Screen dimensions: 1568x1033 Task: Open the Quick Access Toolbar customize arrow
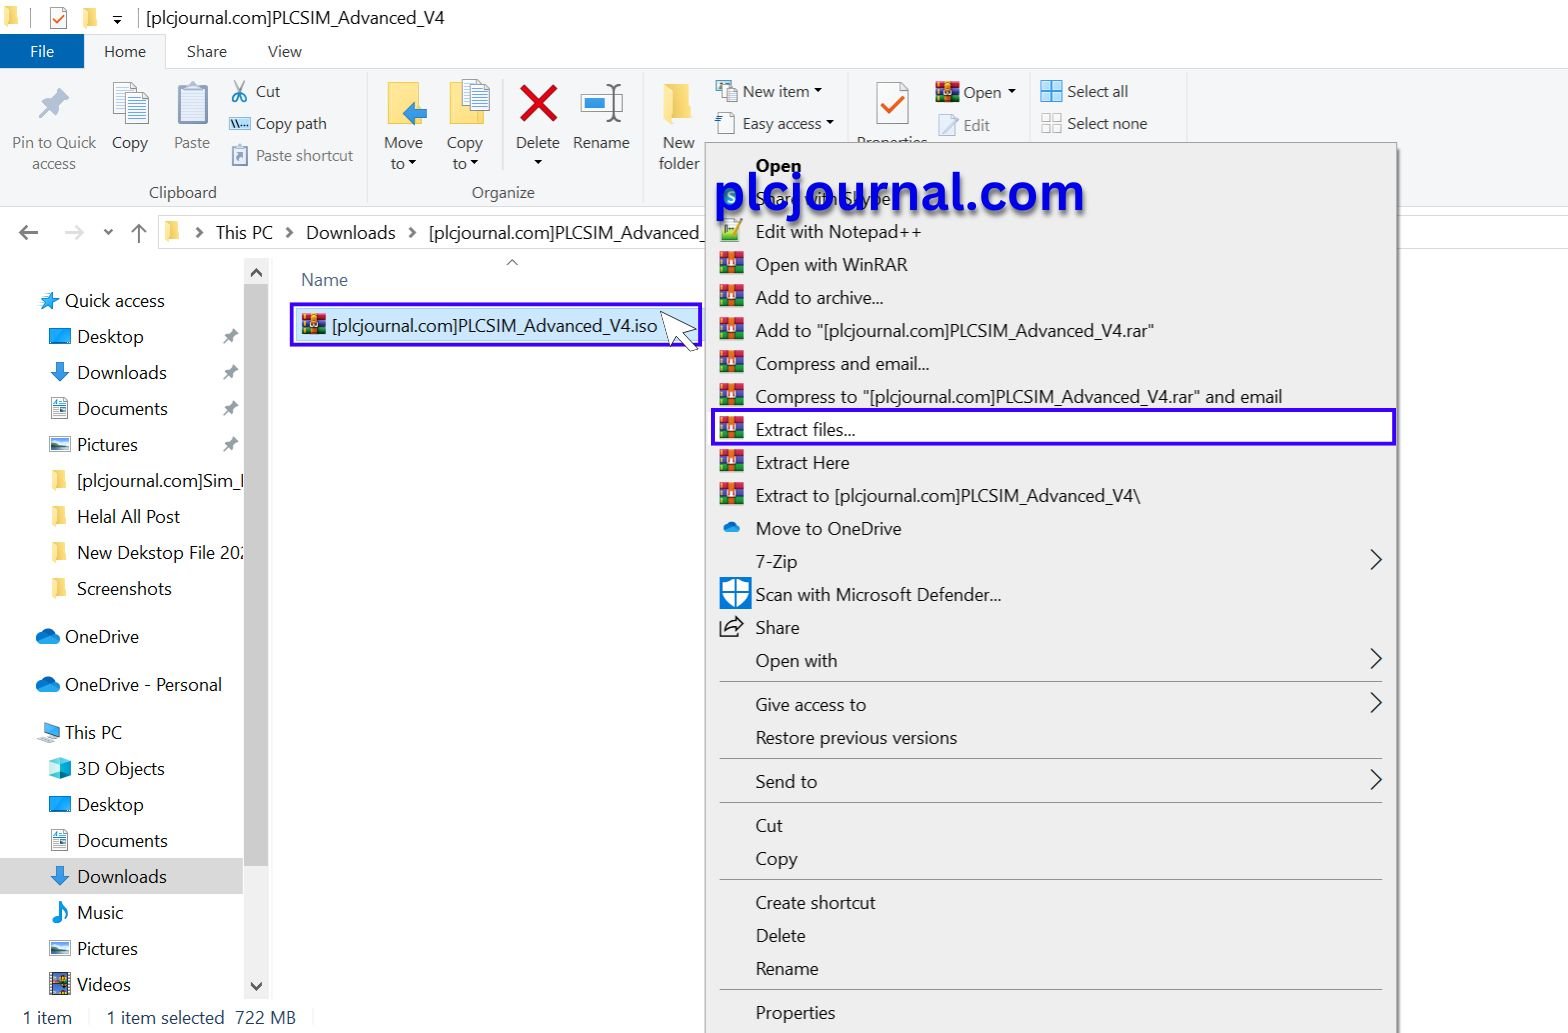tap(117, 19)
